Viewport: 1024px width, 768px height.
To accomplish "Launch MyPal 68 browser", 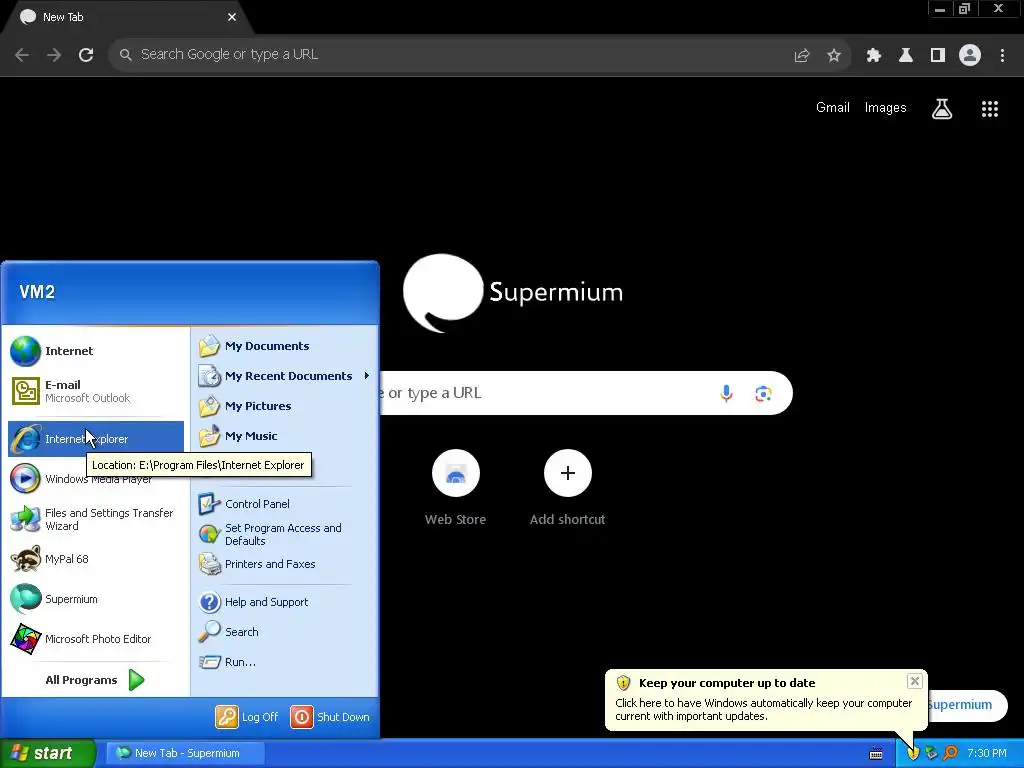I will tap(95, 559).
